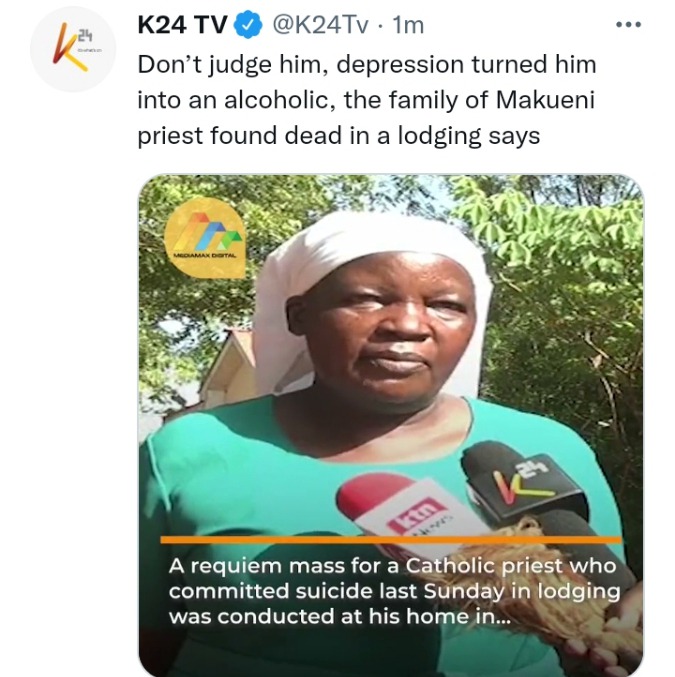Viewport: 675px width, 677px height.
Task: Click the blue verified badge
Action: pyautogui.click(x=248, y=25)
